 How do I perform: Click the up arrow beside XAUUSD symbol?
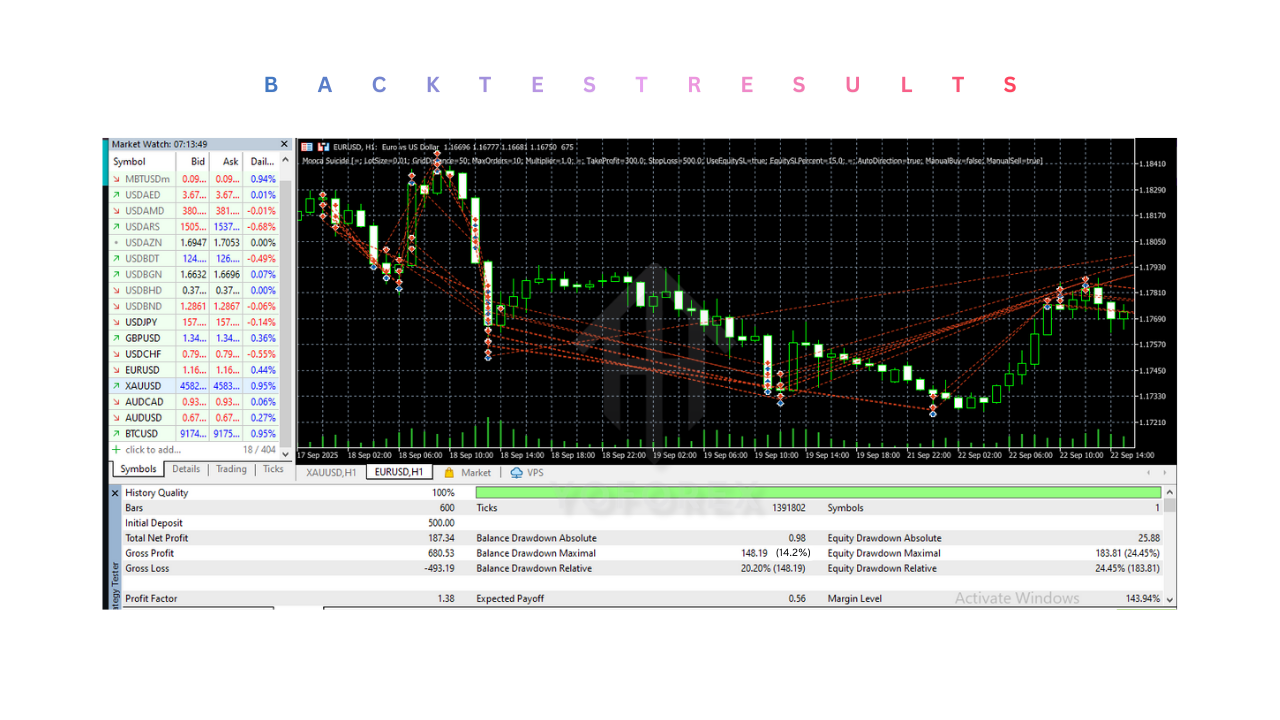coord(116,385)
